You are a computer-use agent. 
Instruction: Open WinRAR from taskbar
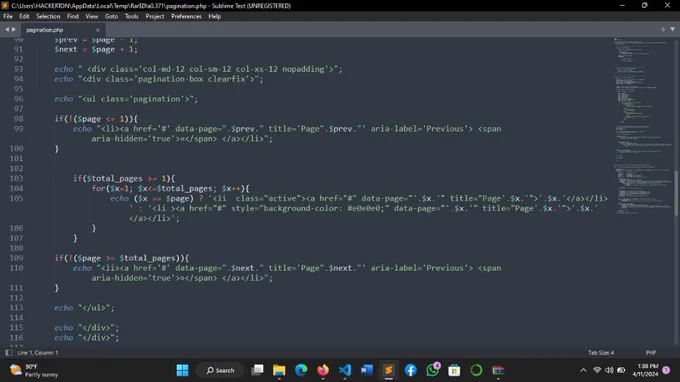coord(498,370)
